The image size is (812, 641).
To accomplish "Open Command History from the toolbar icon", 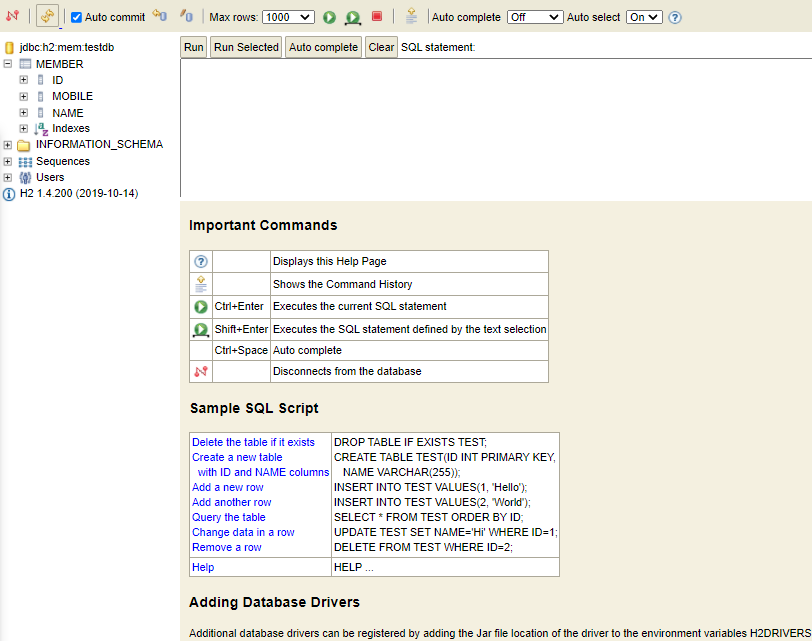I will 411,16.
